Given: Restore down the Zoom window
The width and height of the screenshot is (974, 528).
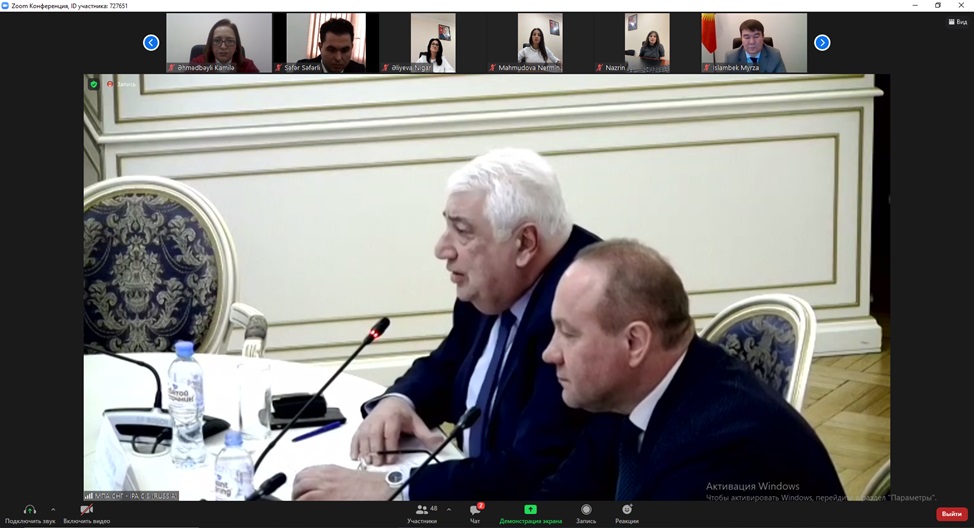Looking at the screenshot, I should (x=938, y=6).
